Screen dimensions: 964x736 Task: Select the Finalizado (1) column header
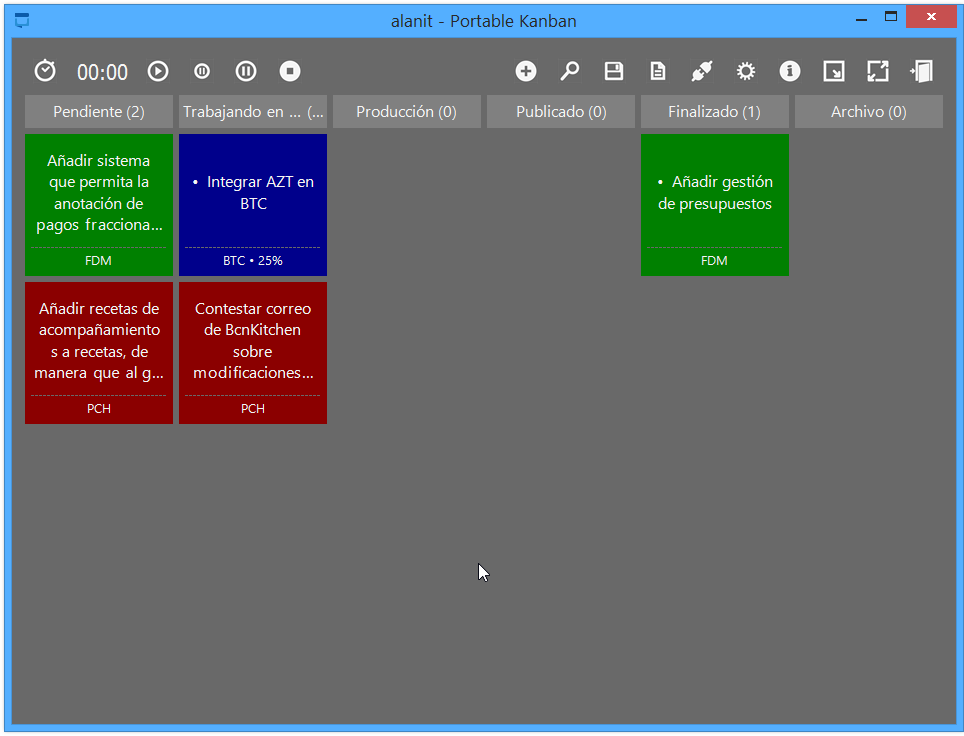coord(714,112)
